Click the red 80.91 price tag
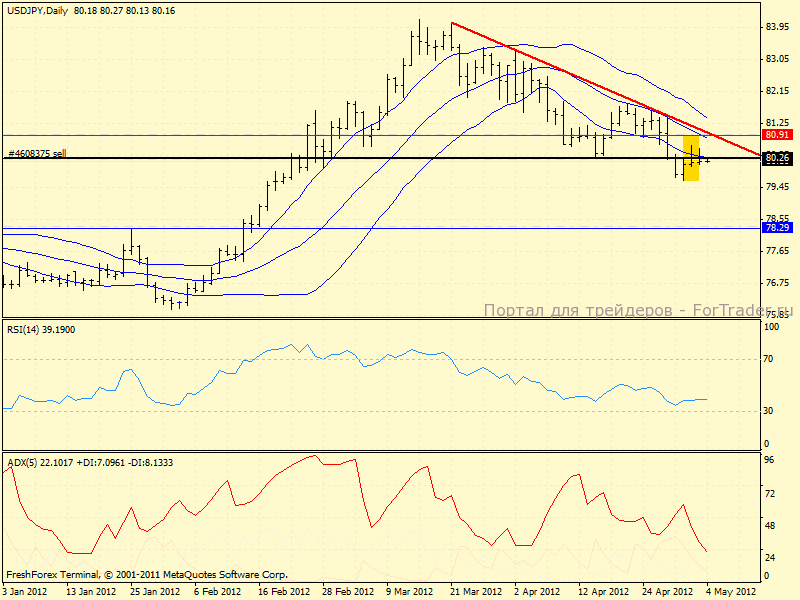Screen dimensions: 800x600 [x=777, y=134]
